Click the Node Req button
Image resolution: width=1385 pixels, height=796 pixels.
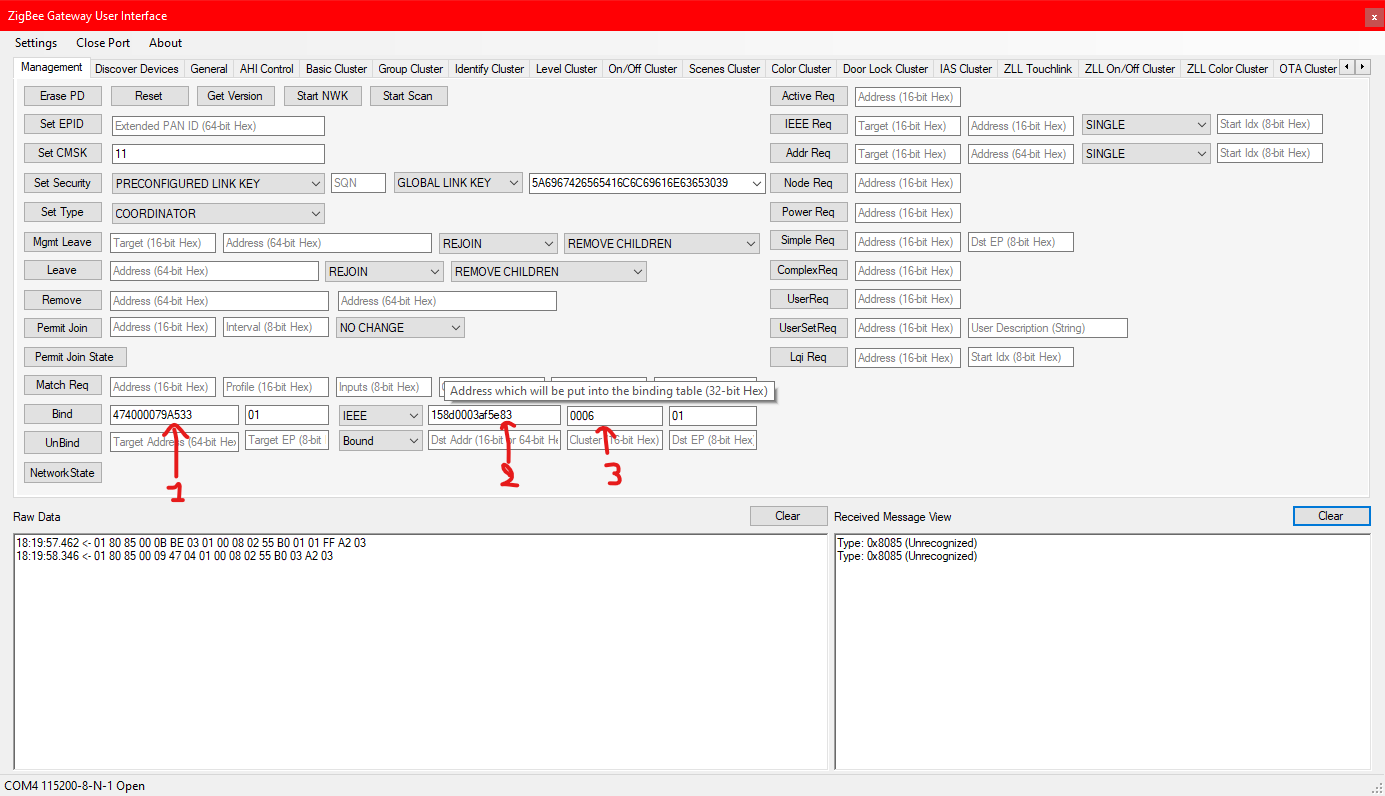coord(809,183)
